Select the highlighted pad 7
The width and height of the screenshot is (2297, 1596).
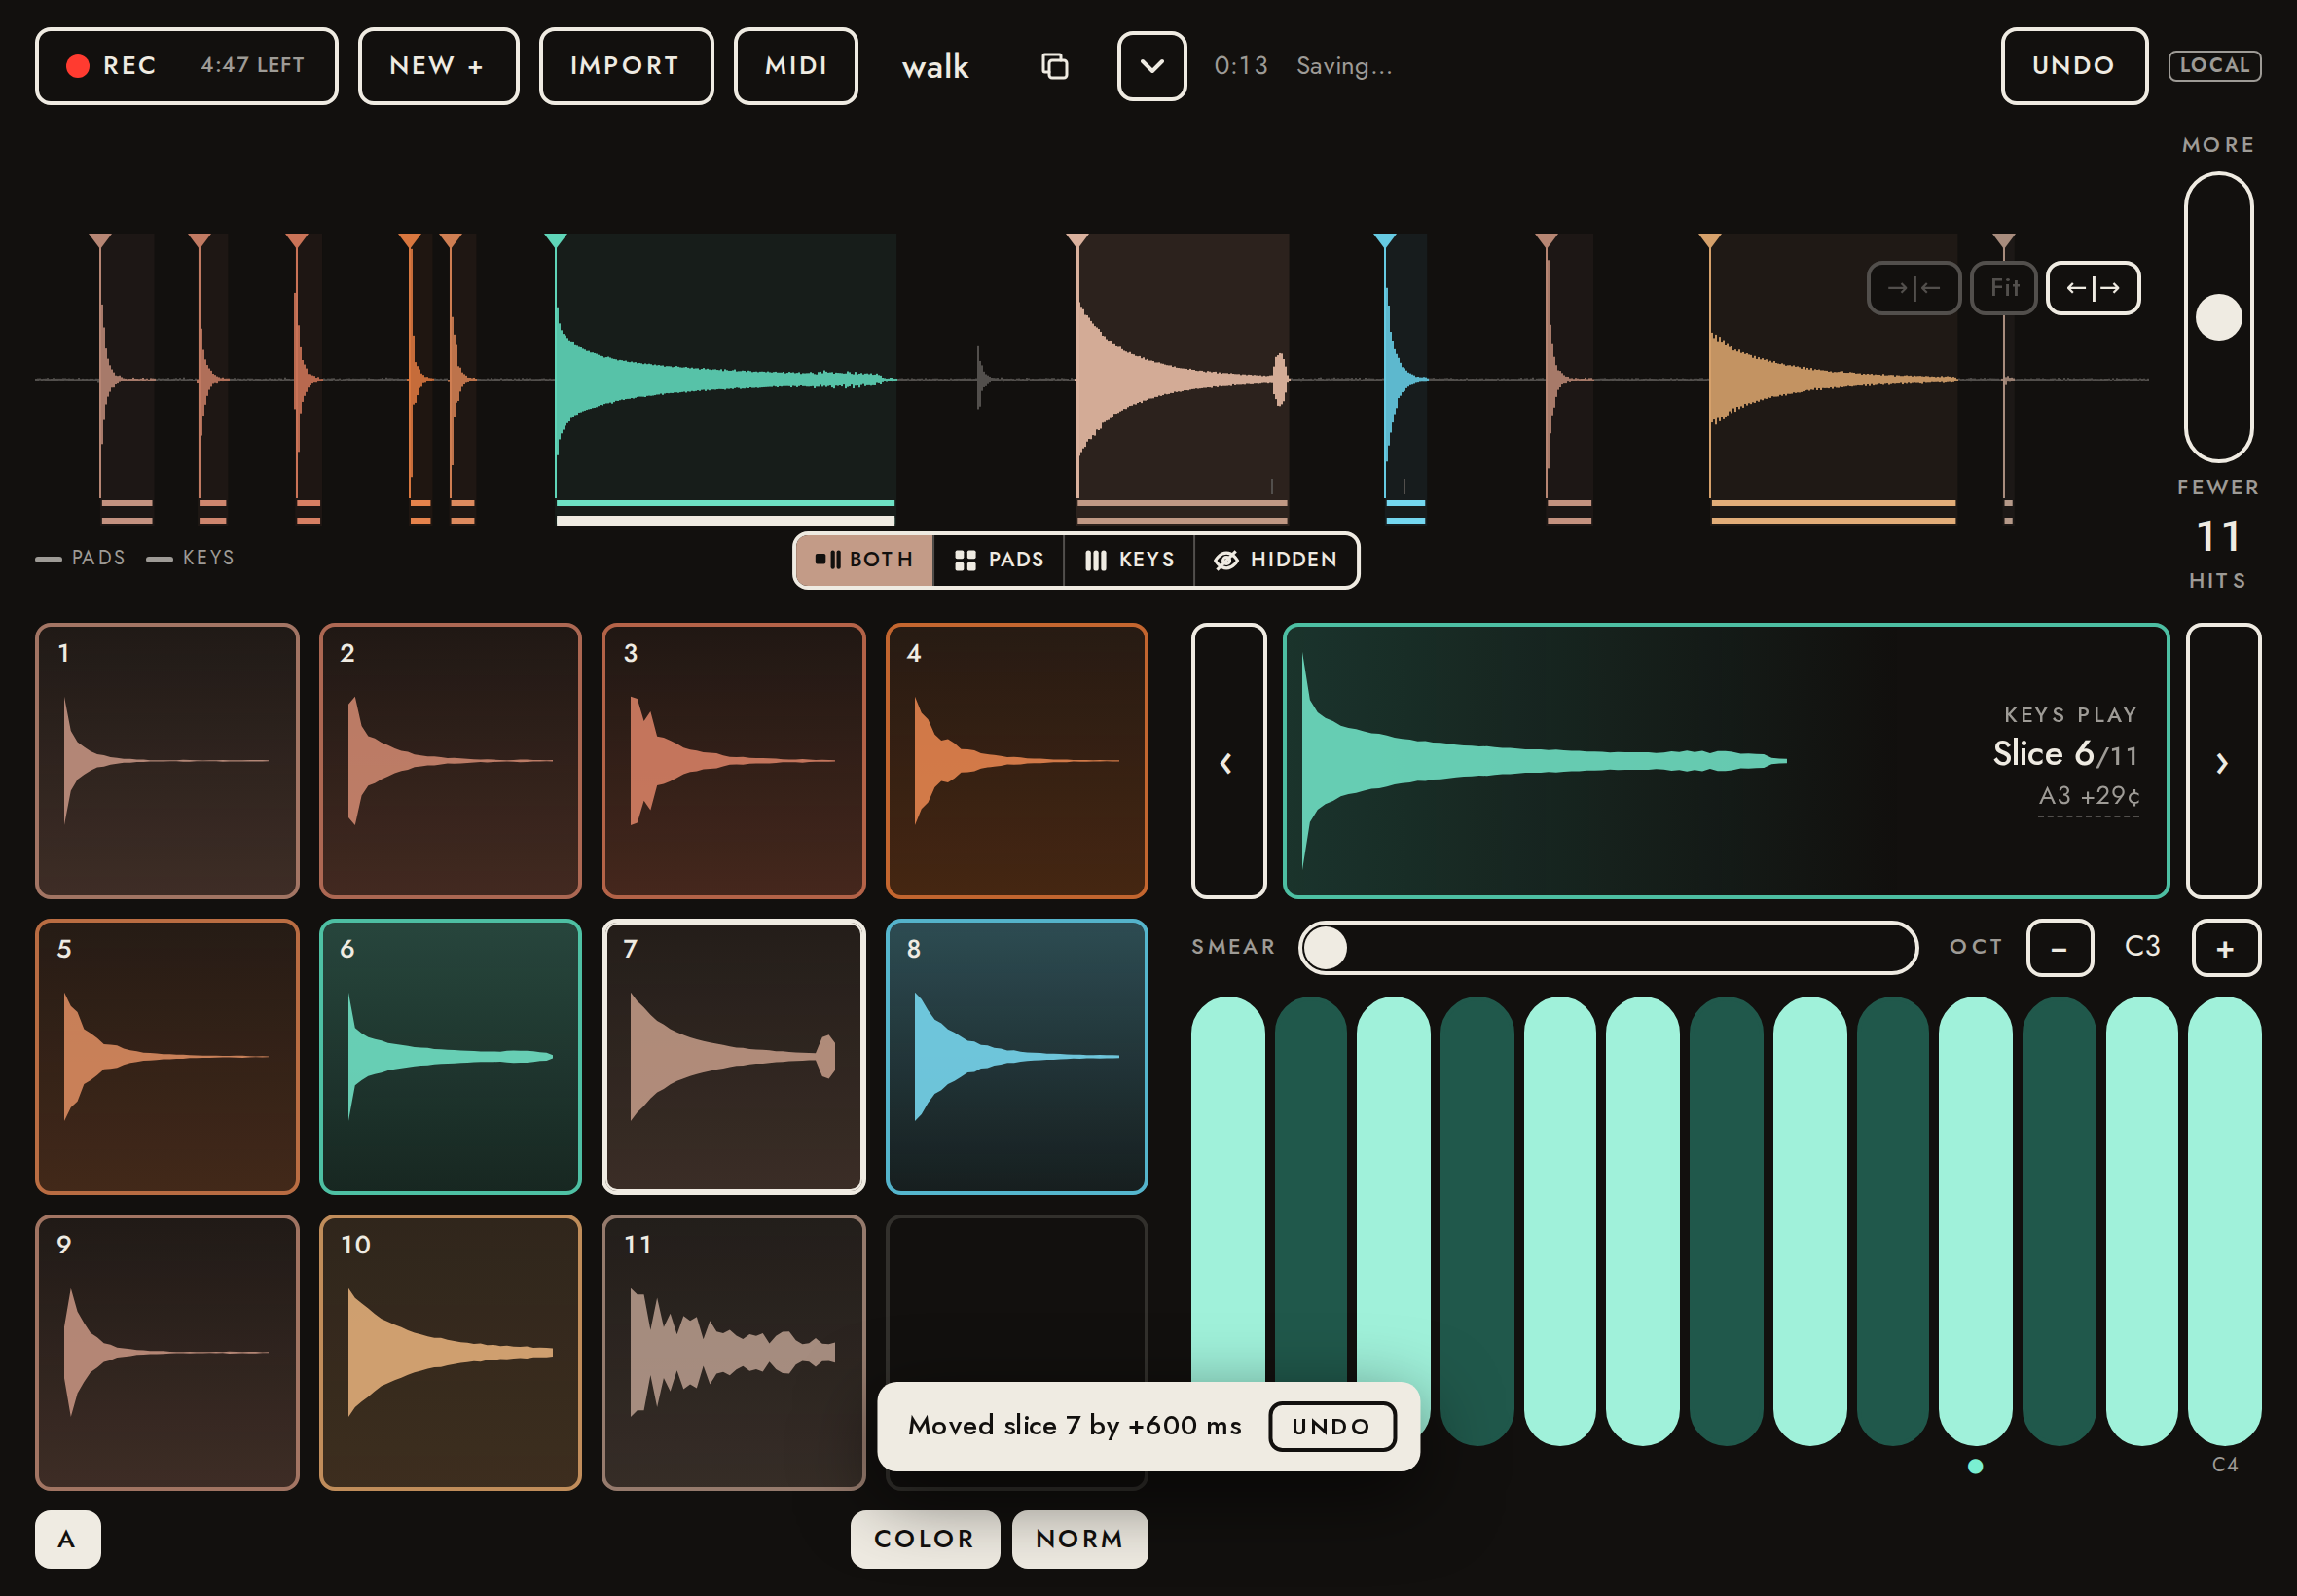(733, 1057)
